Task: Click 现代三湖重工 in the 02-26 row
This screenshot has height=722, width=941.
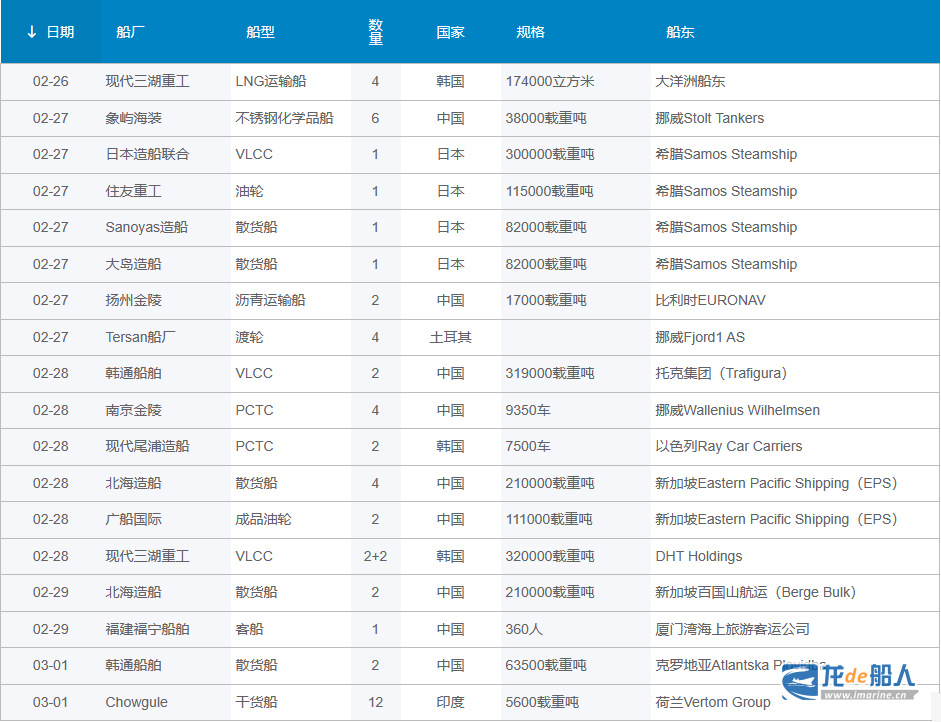Action: coord(148,82)
